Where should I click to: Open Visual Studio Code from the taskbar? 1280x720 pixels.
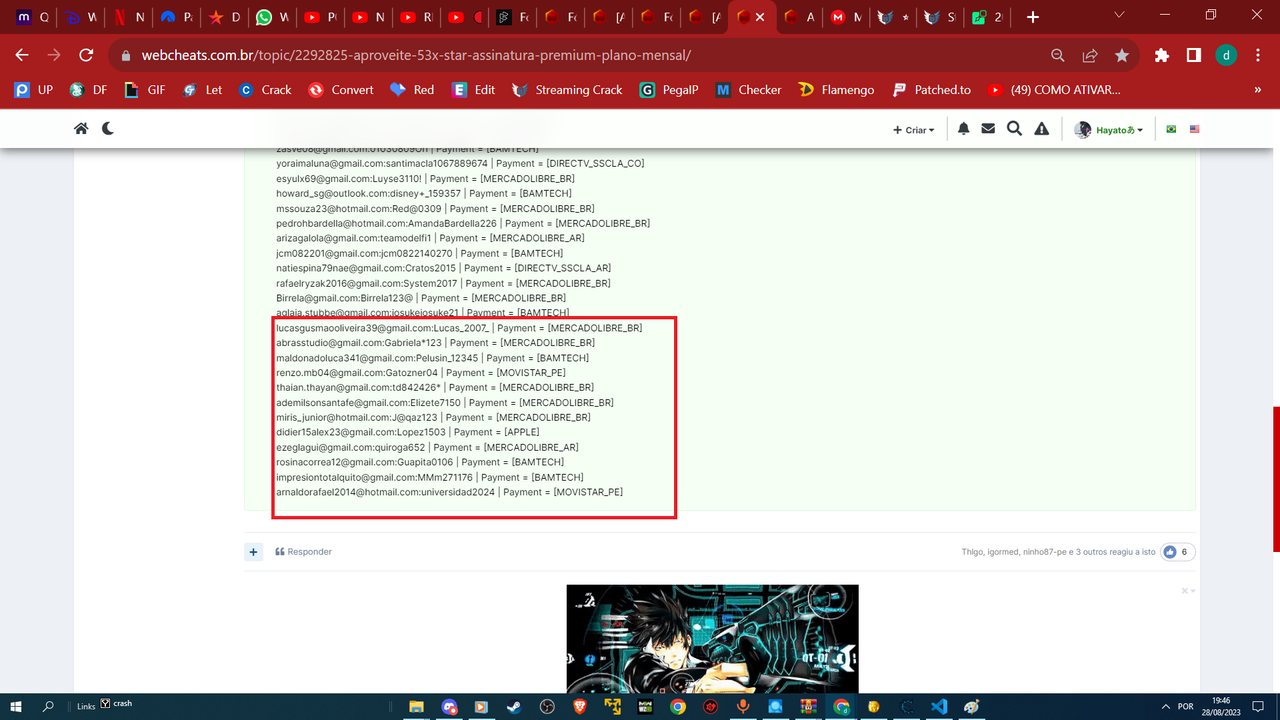click(938, 706)
